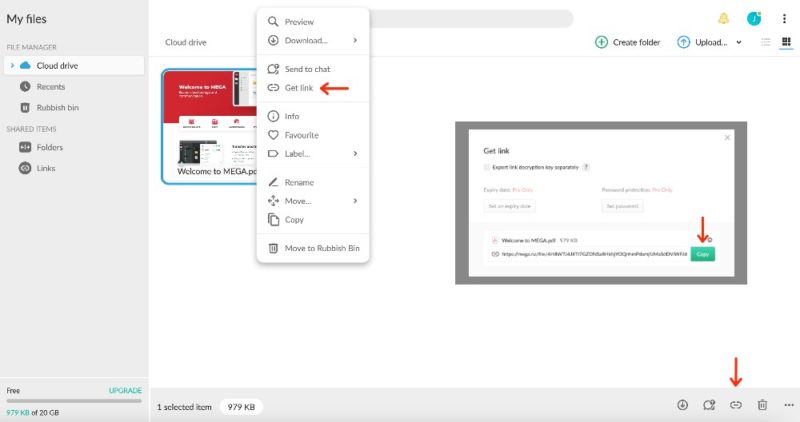The image size is (800, 422).
Task: Click the storage usage progress bar
Action: (74, 401)
